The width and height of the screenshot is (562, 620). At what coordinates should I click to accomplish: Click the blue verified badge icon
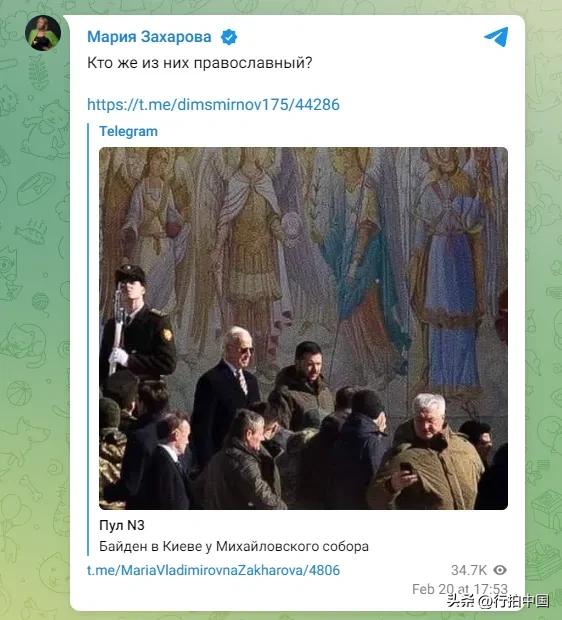(x=229, y=37)
